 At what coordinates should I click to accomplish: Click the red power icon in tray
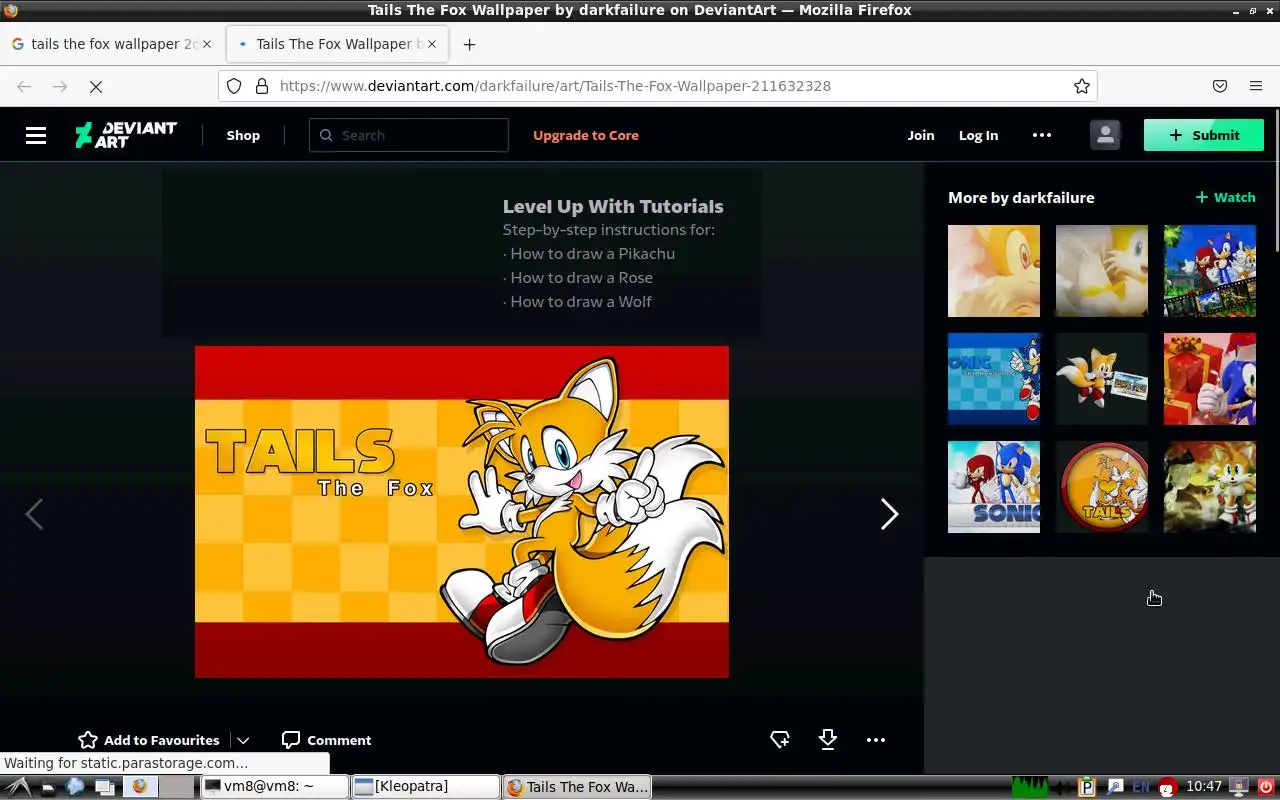[1266, 787]
